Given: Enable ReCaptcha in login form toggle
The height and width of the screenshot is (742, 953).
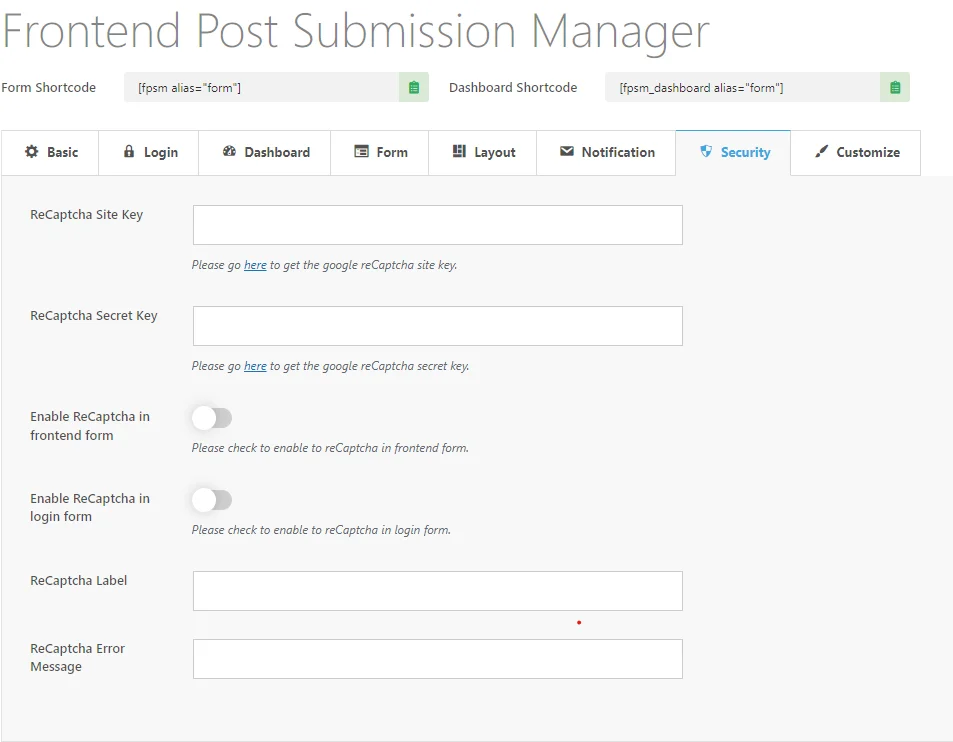Looking at the screenshot, I should [212, 500].
